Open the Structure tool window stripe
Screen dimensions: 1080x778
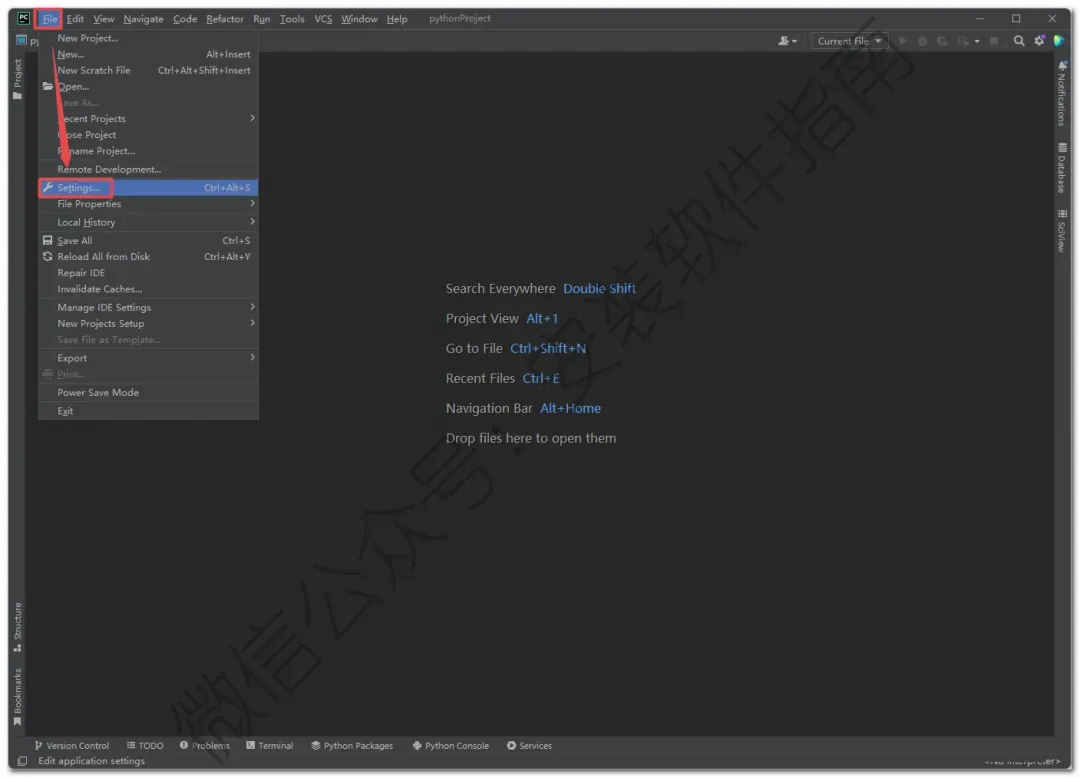click(17, 627)
